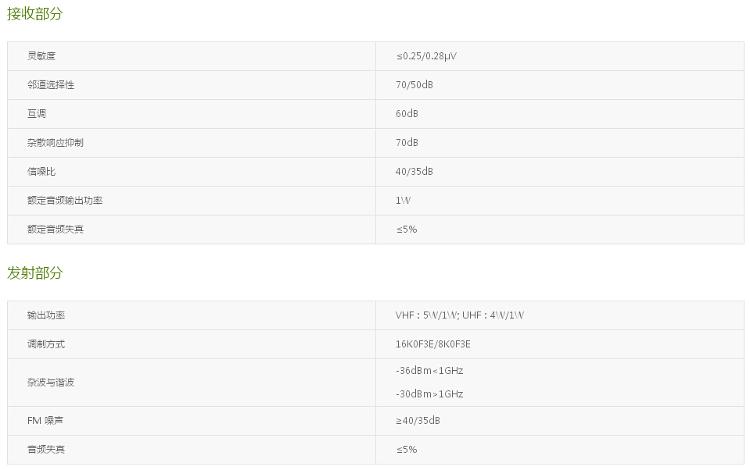Select the FM 噪声 row label
750x470 pixels.
click(45, 421)
